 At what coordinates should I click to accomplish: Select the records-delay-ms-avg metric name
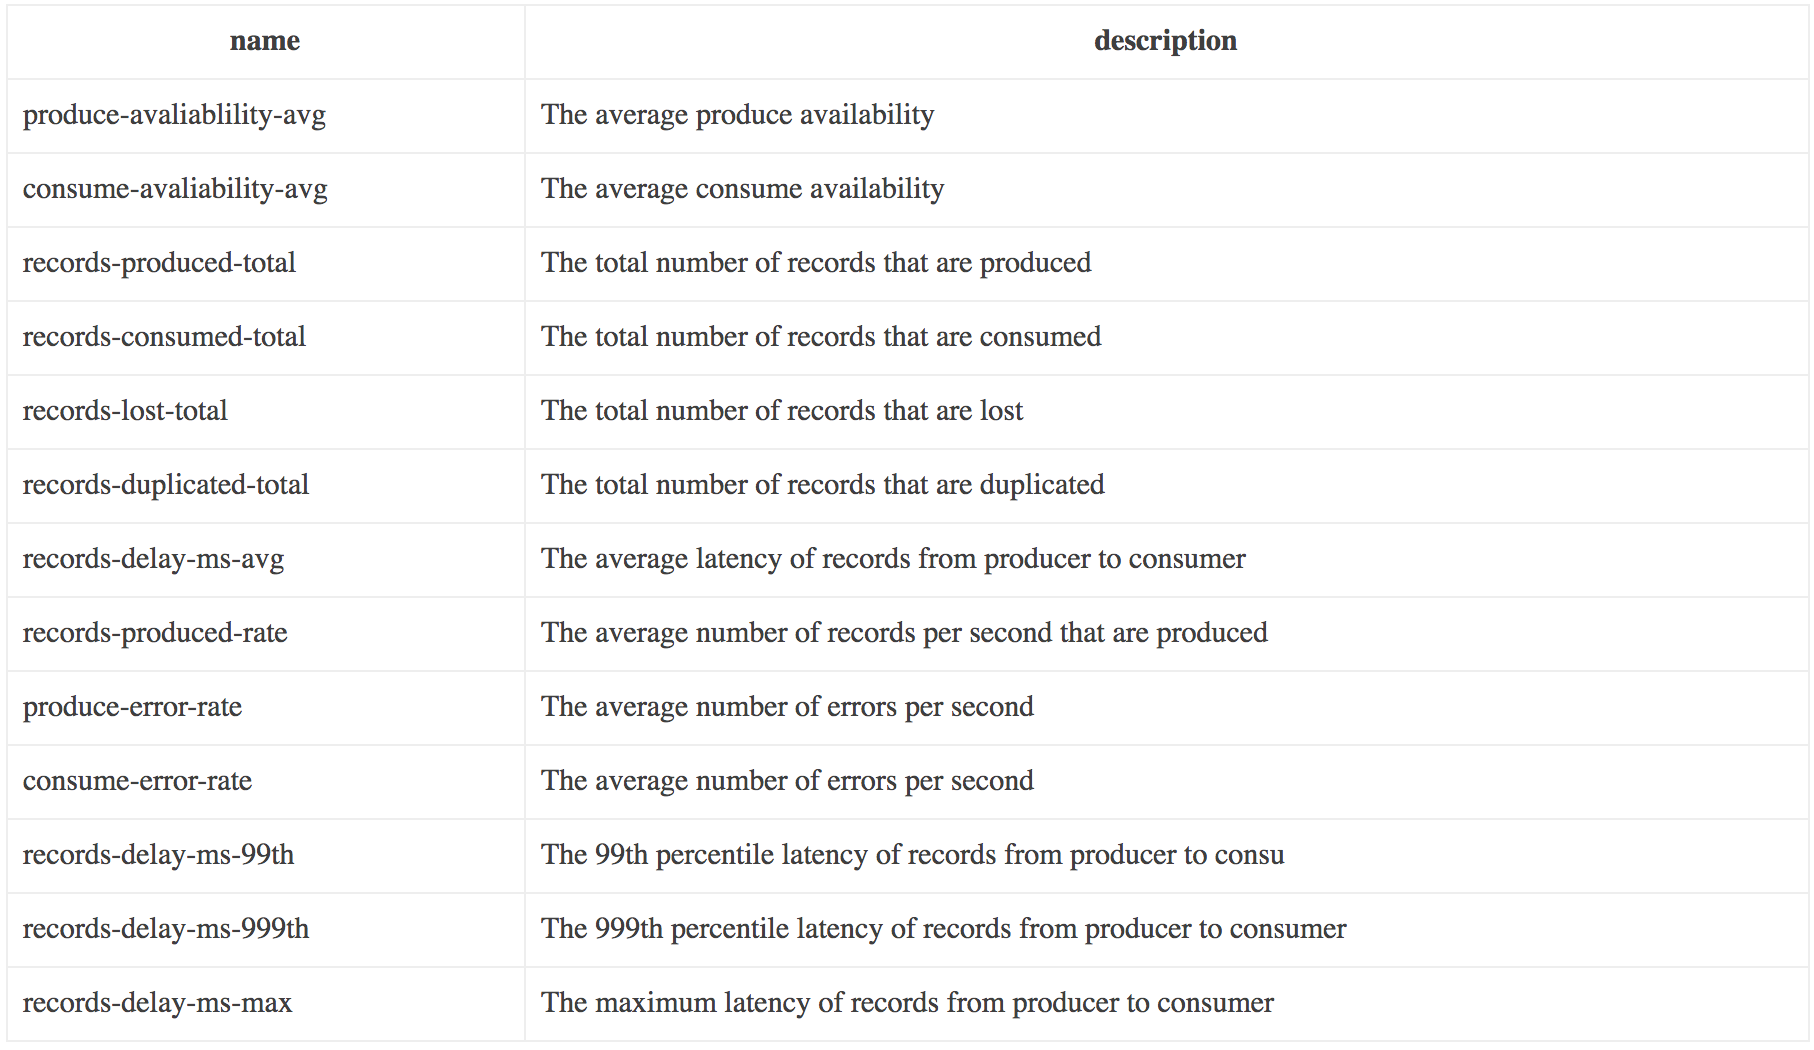click(x=153, y=560)
